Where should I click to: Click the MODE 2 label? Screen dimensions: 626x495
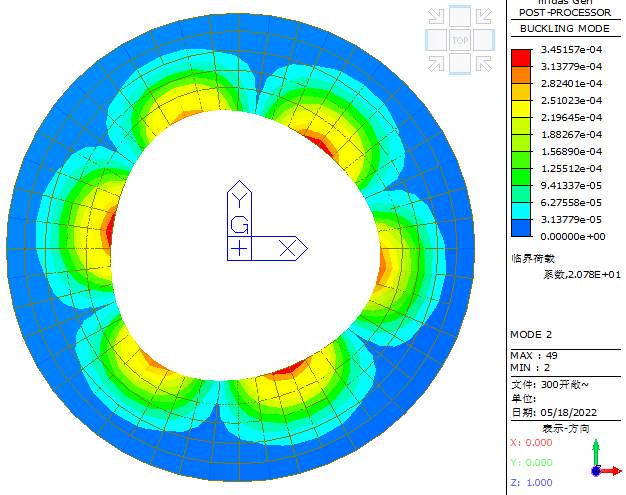pyautogui.click(x=531, y=335)
